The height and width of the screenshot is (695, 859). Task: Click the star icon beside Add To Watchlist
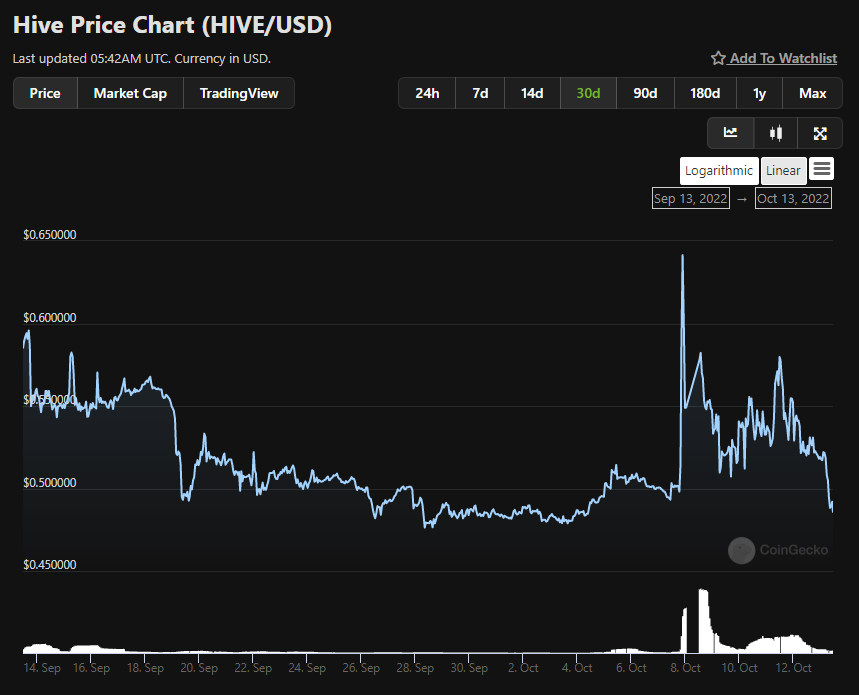[718, 58]
